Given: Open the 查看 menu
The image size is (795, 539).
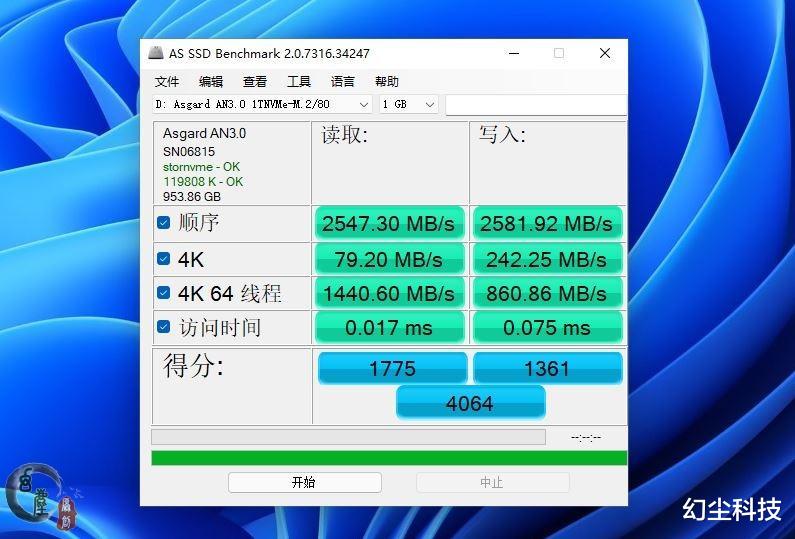Looking at the screenshot, I should 255,82.
